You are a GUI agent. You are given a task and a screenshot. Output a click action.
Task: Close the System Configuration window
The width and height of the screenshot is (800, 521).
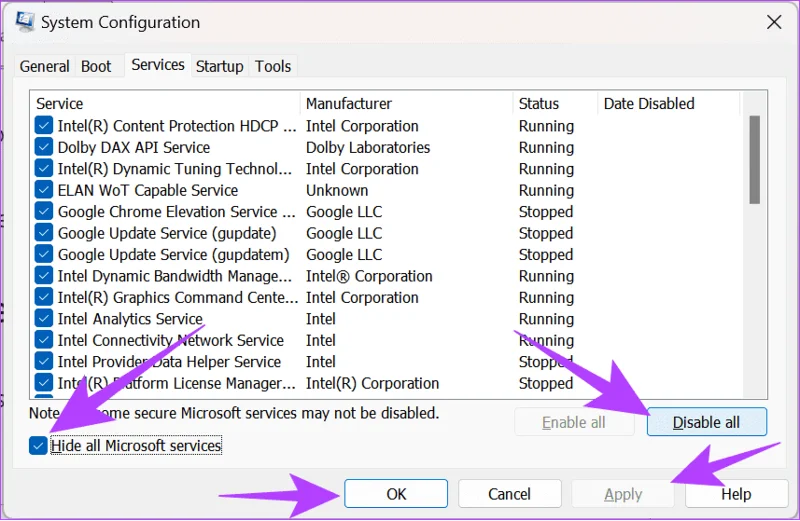(774, 22)
